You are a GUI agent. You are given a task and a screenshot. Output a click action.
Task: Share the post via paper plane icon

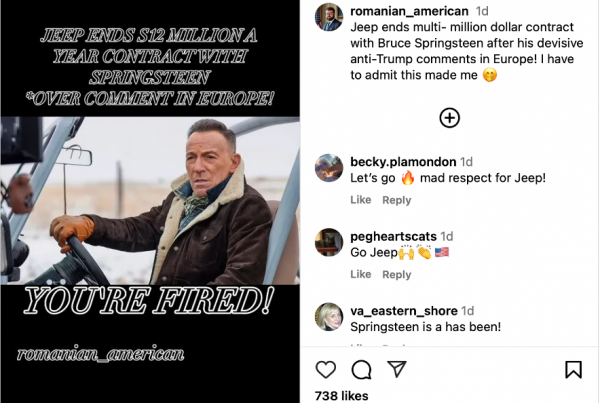(396, 369)
